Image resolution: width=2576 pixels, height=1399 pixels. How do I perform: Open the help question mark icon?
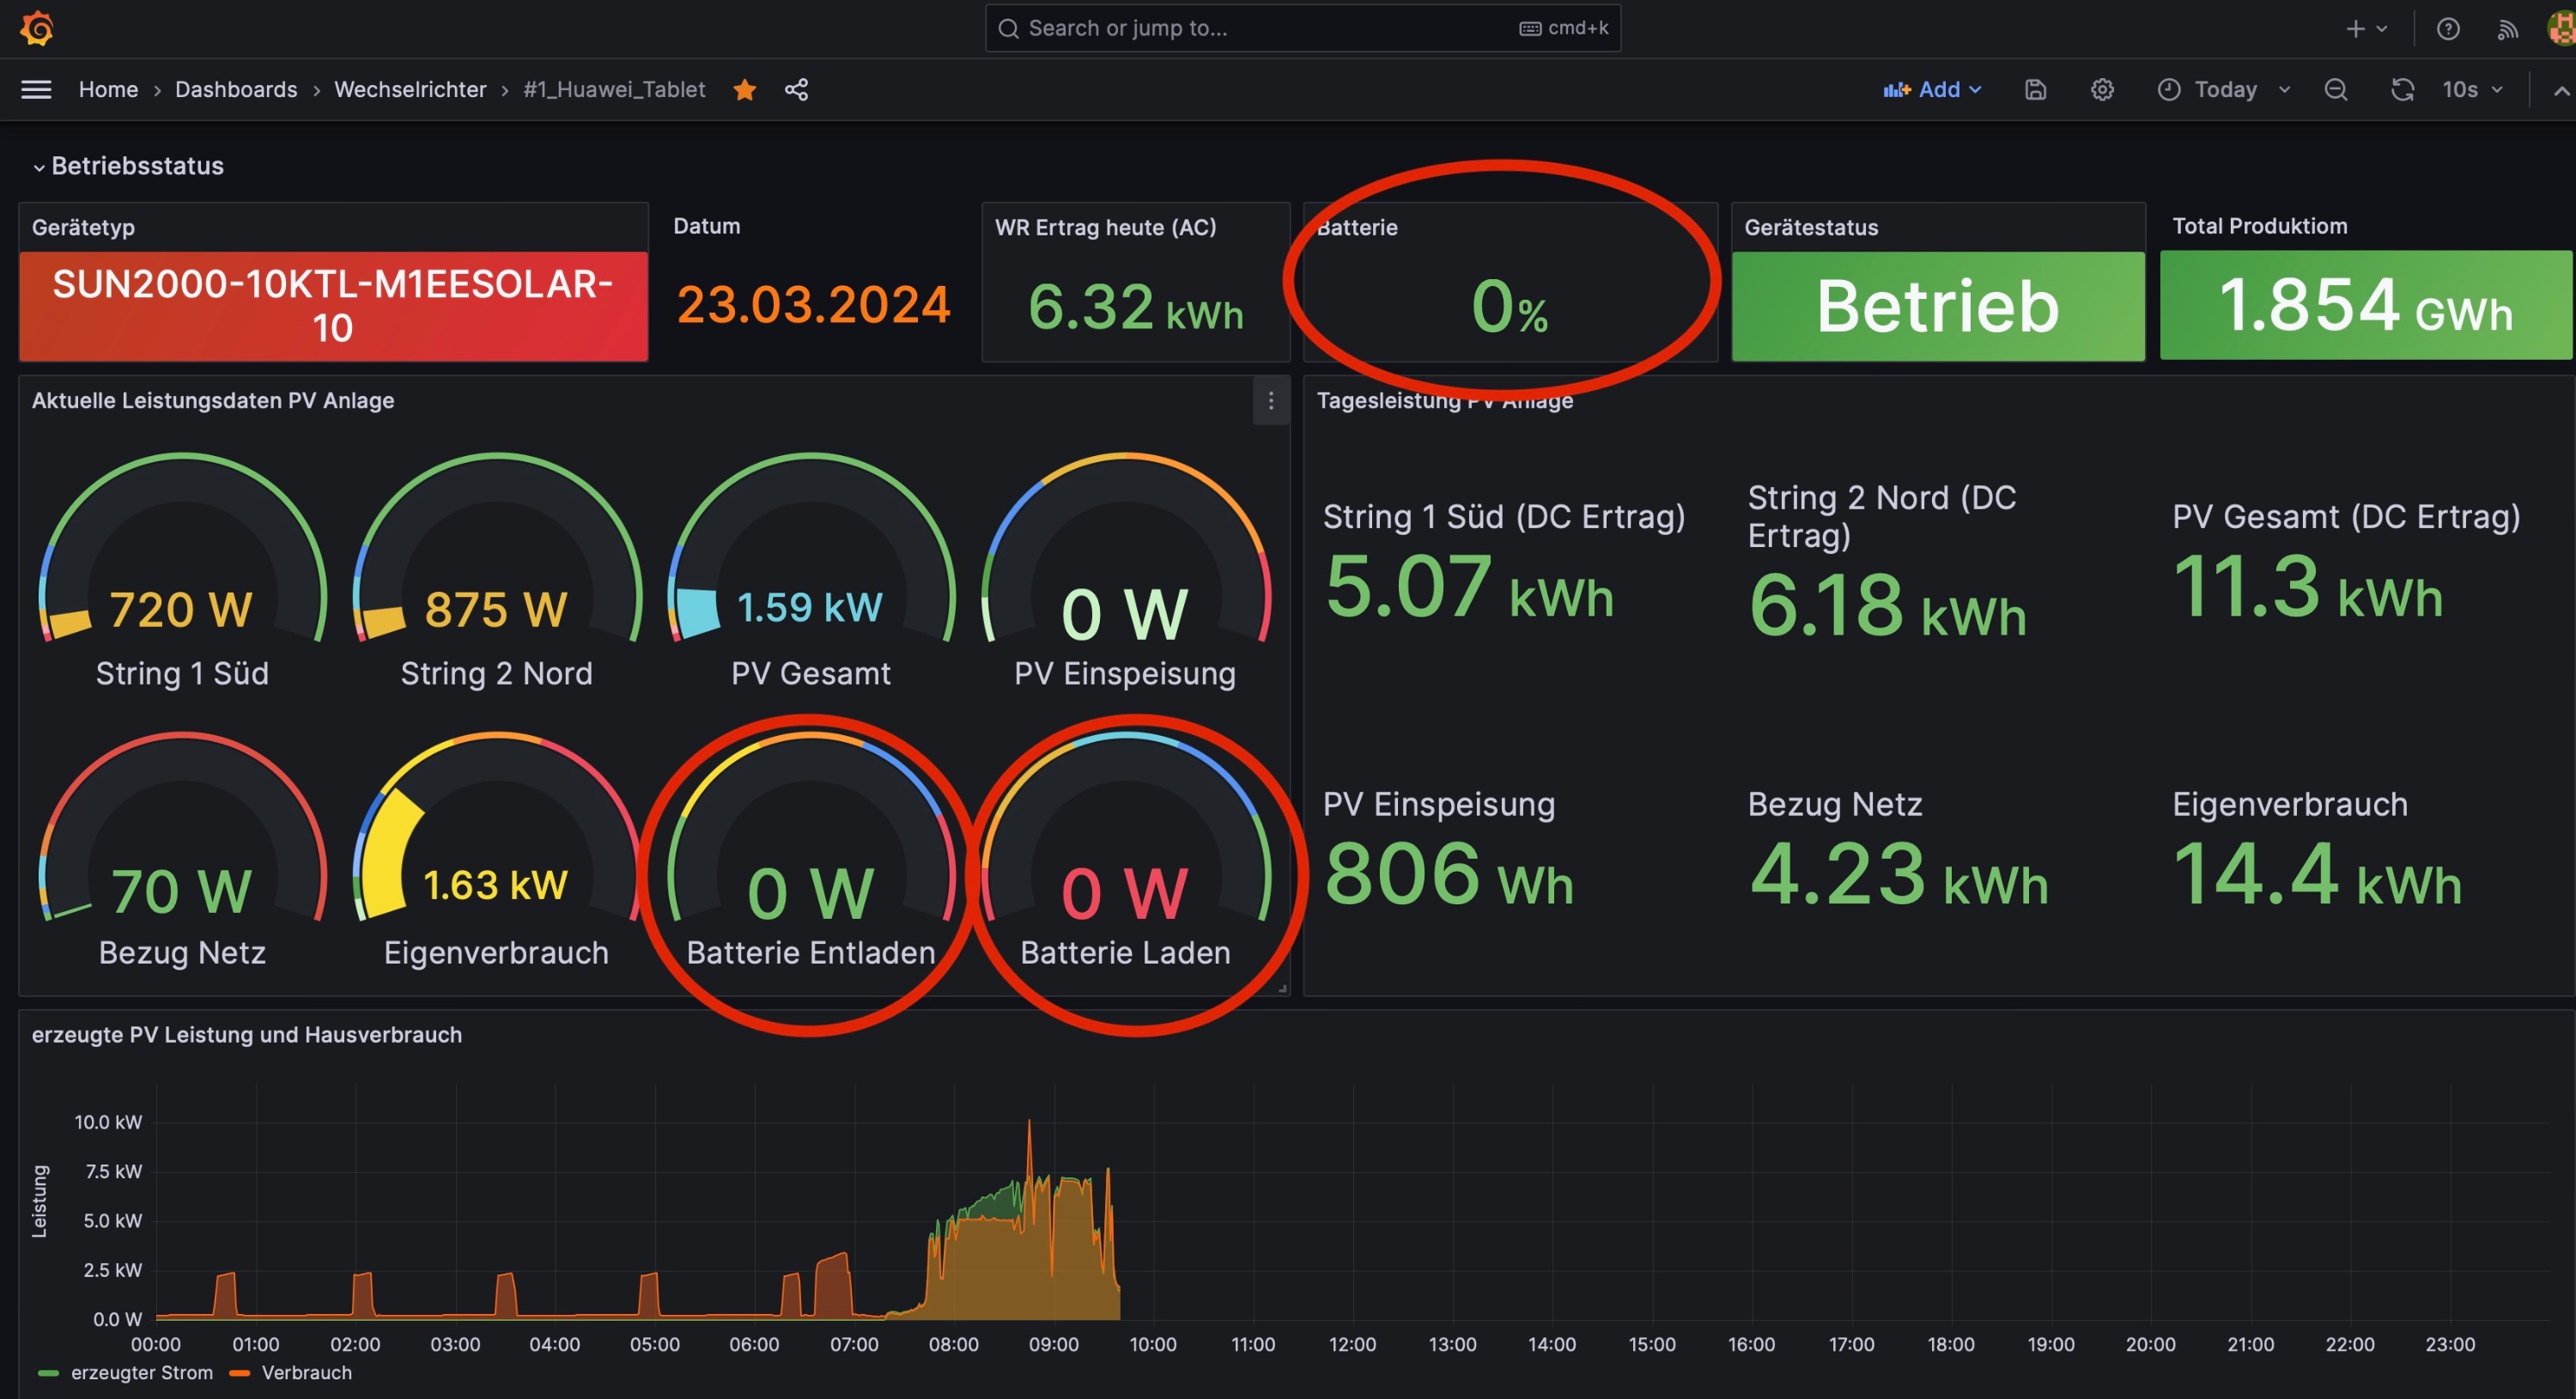(x=2447, y=29)
